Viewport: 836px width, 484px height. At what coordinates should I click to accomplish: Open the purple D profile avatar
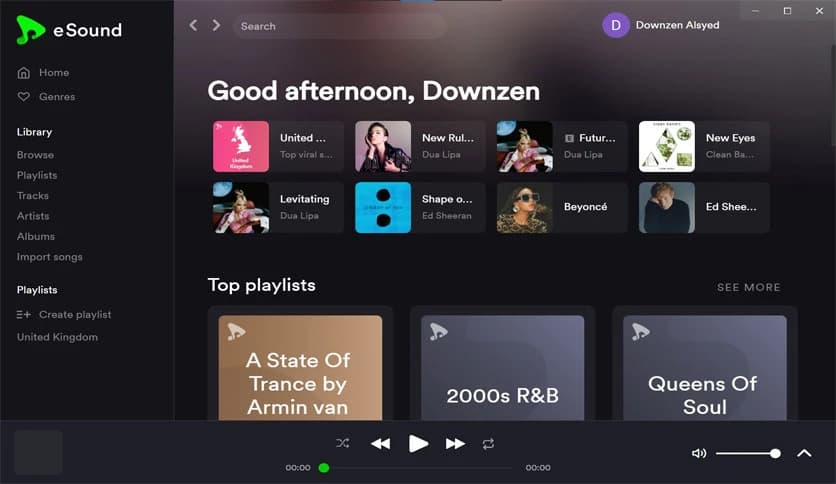[615, 25]
